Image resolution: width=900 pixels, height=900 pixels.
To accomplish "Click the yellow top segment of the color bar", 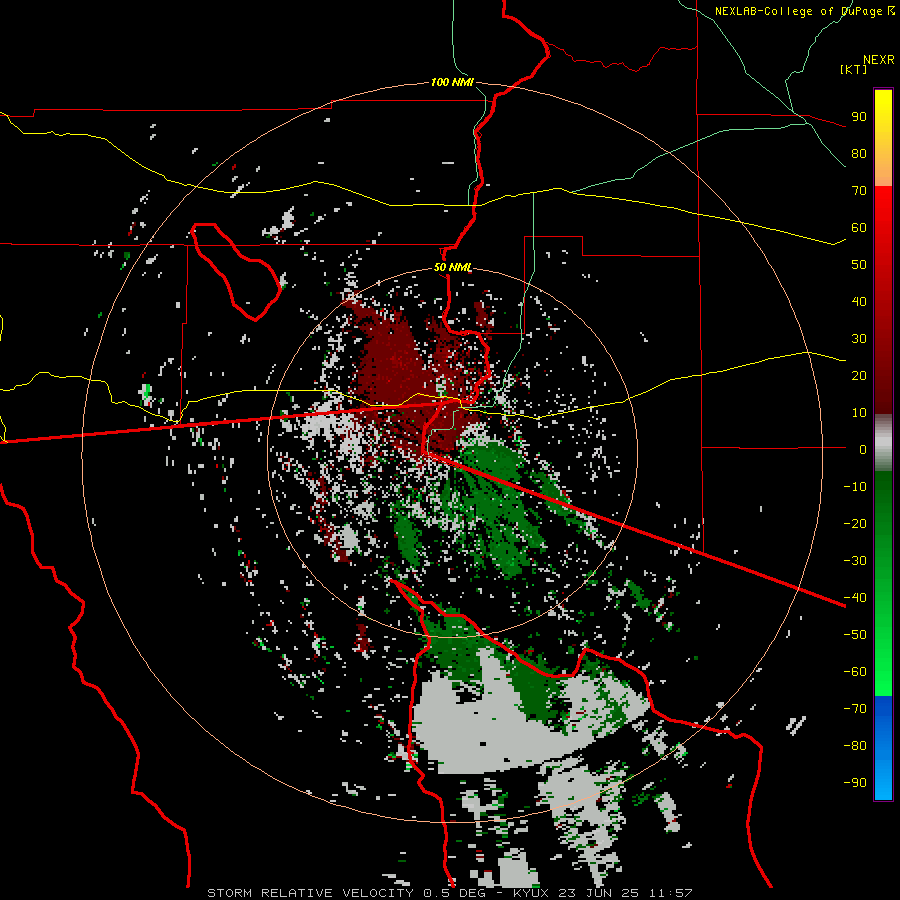I will pyautogui.click(x=883, y=138).
